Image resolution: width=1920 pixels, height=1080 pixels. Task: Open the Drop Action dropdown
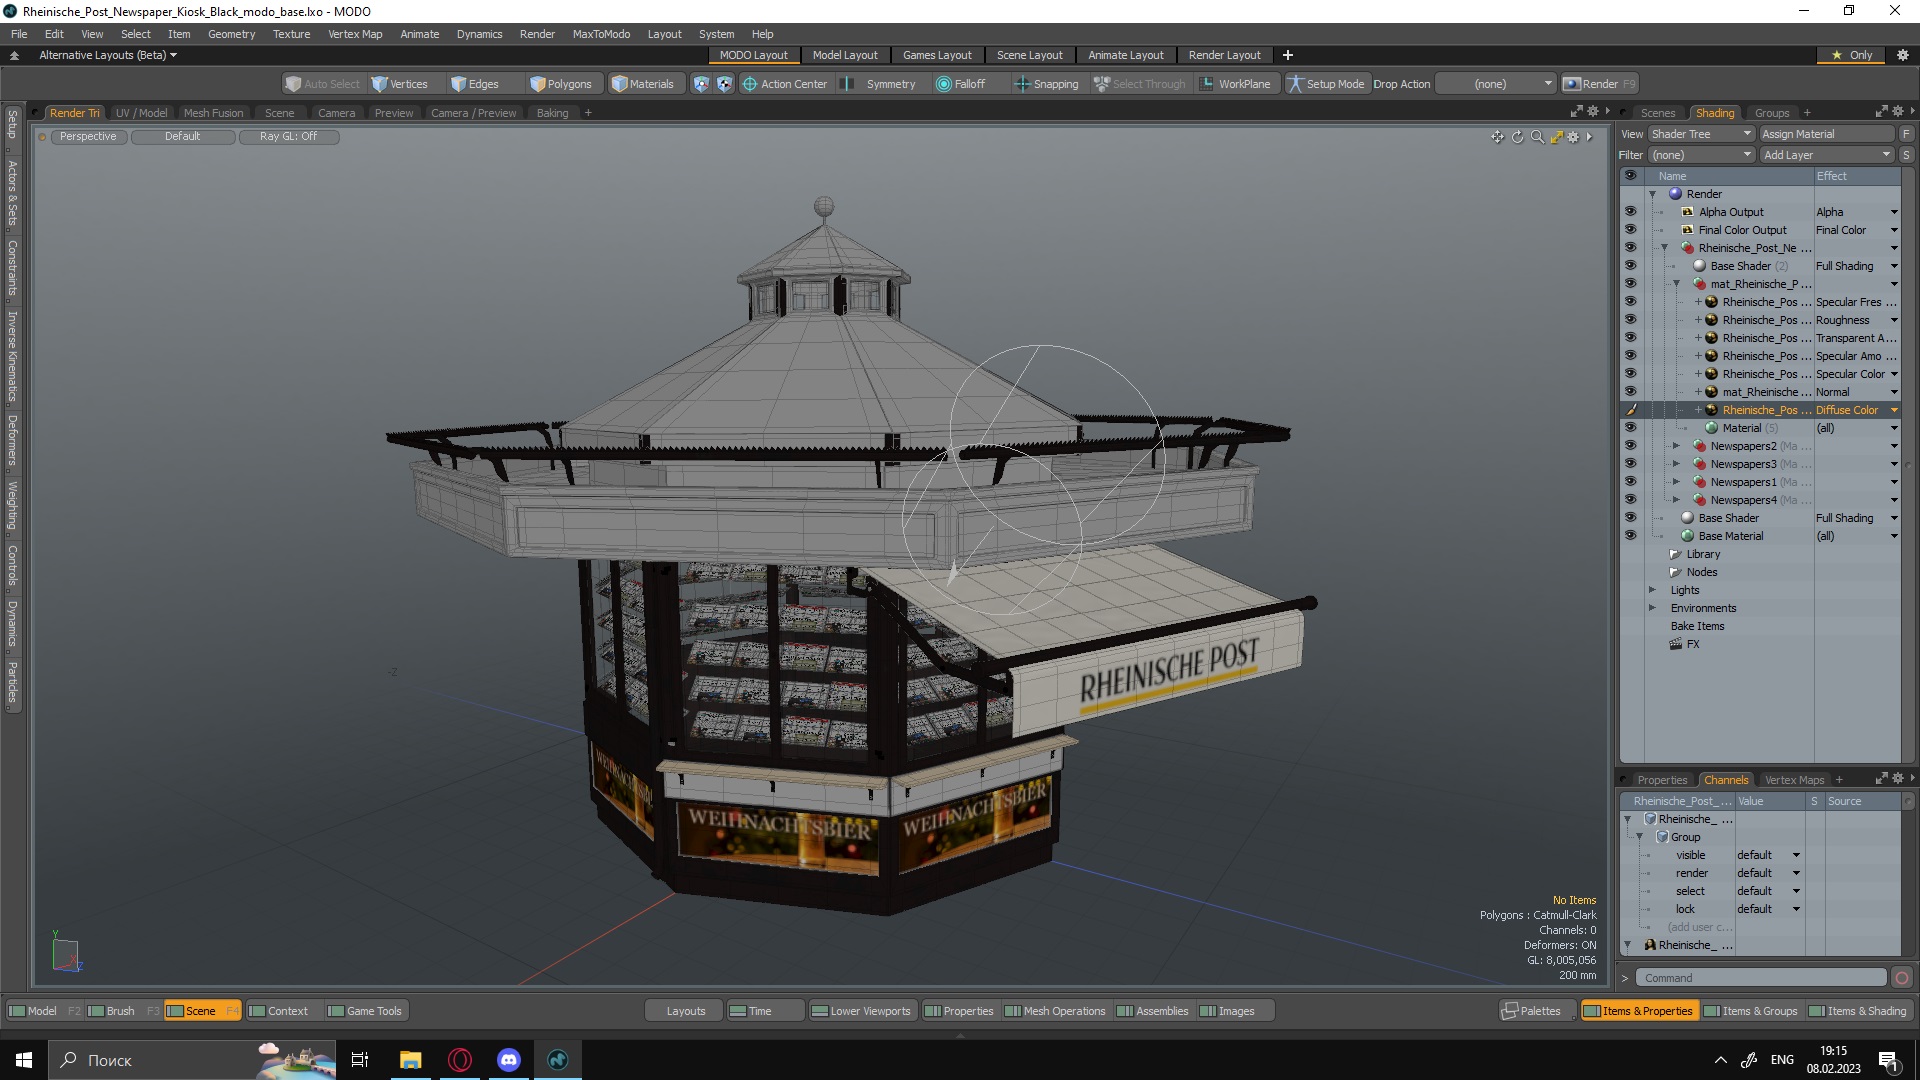point(1495,84)
